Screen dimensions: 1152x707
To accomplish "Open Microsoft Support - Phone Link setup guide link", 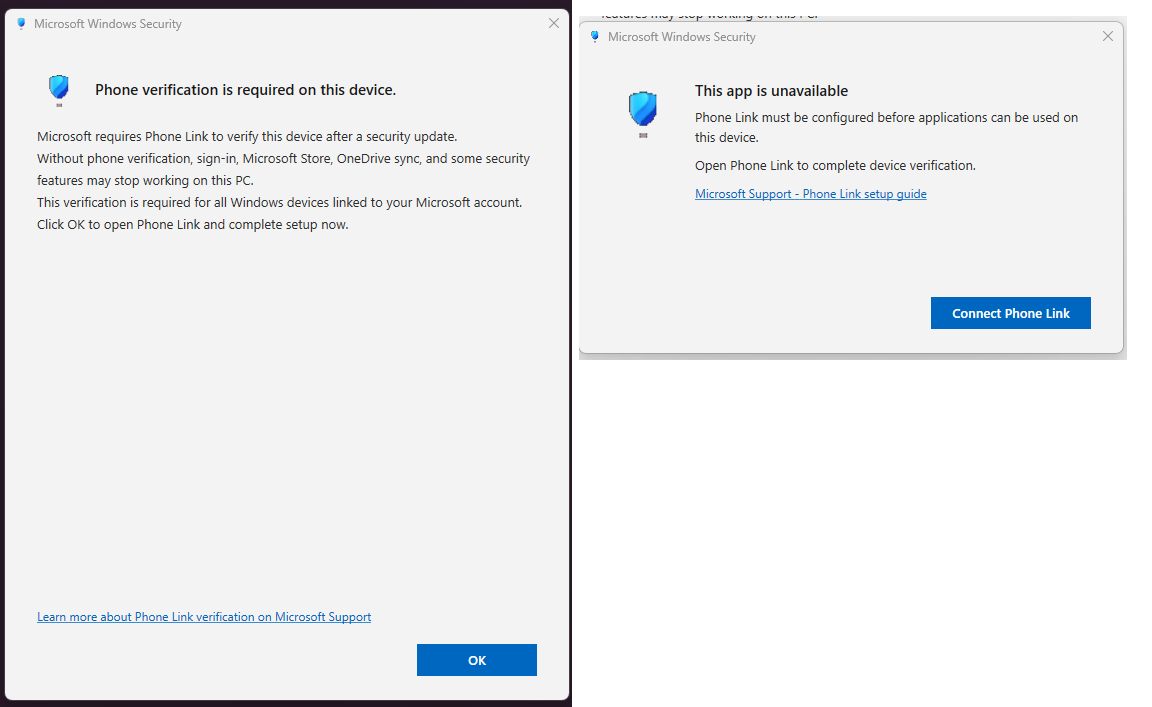I will (810, 194).
